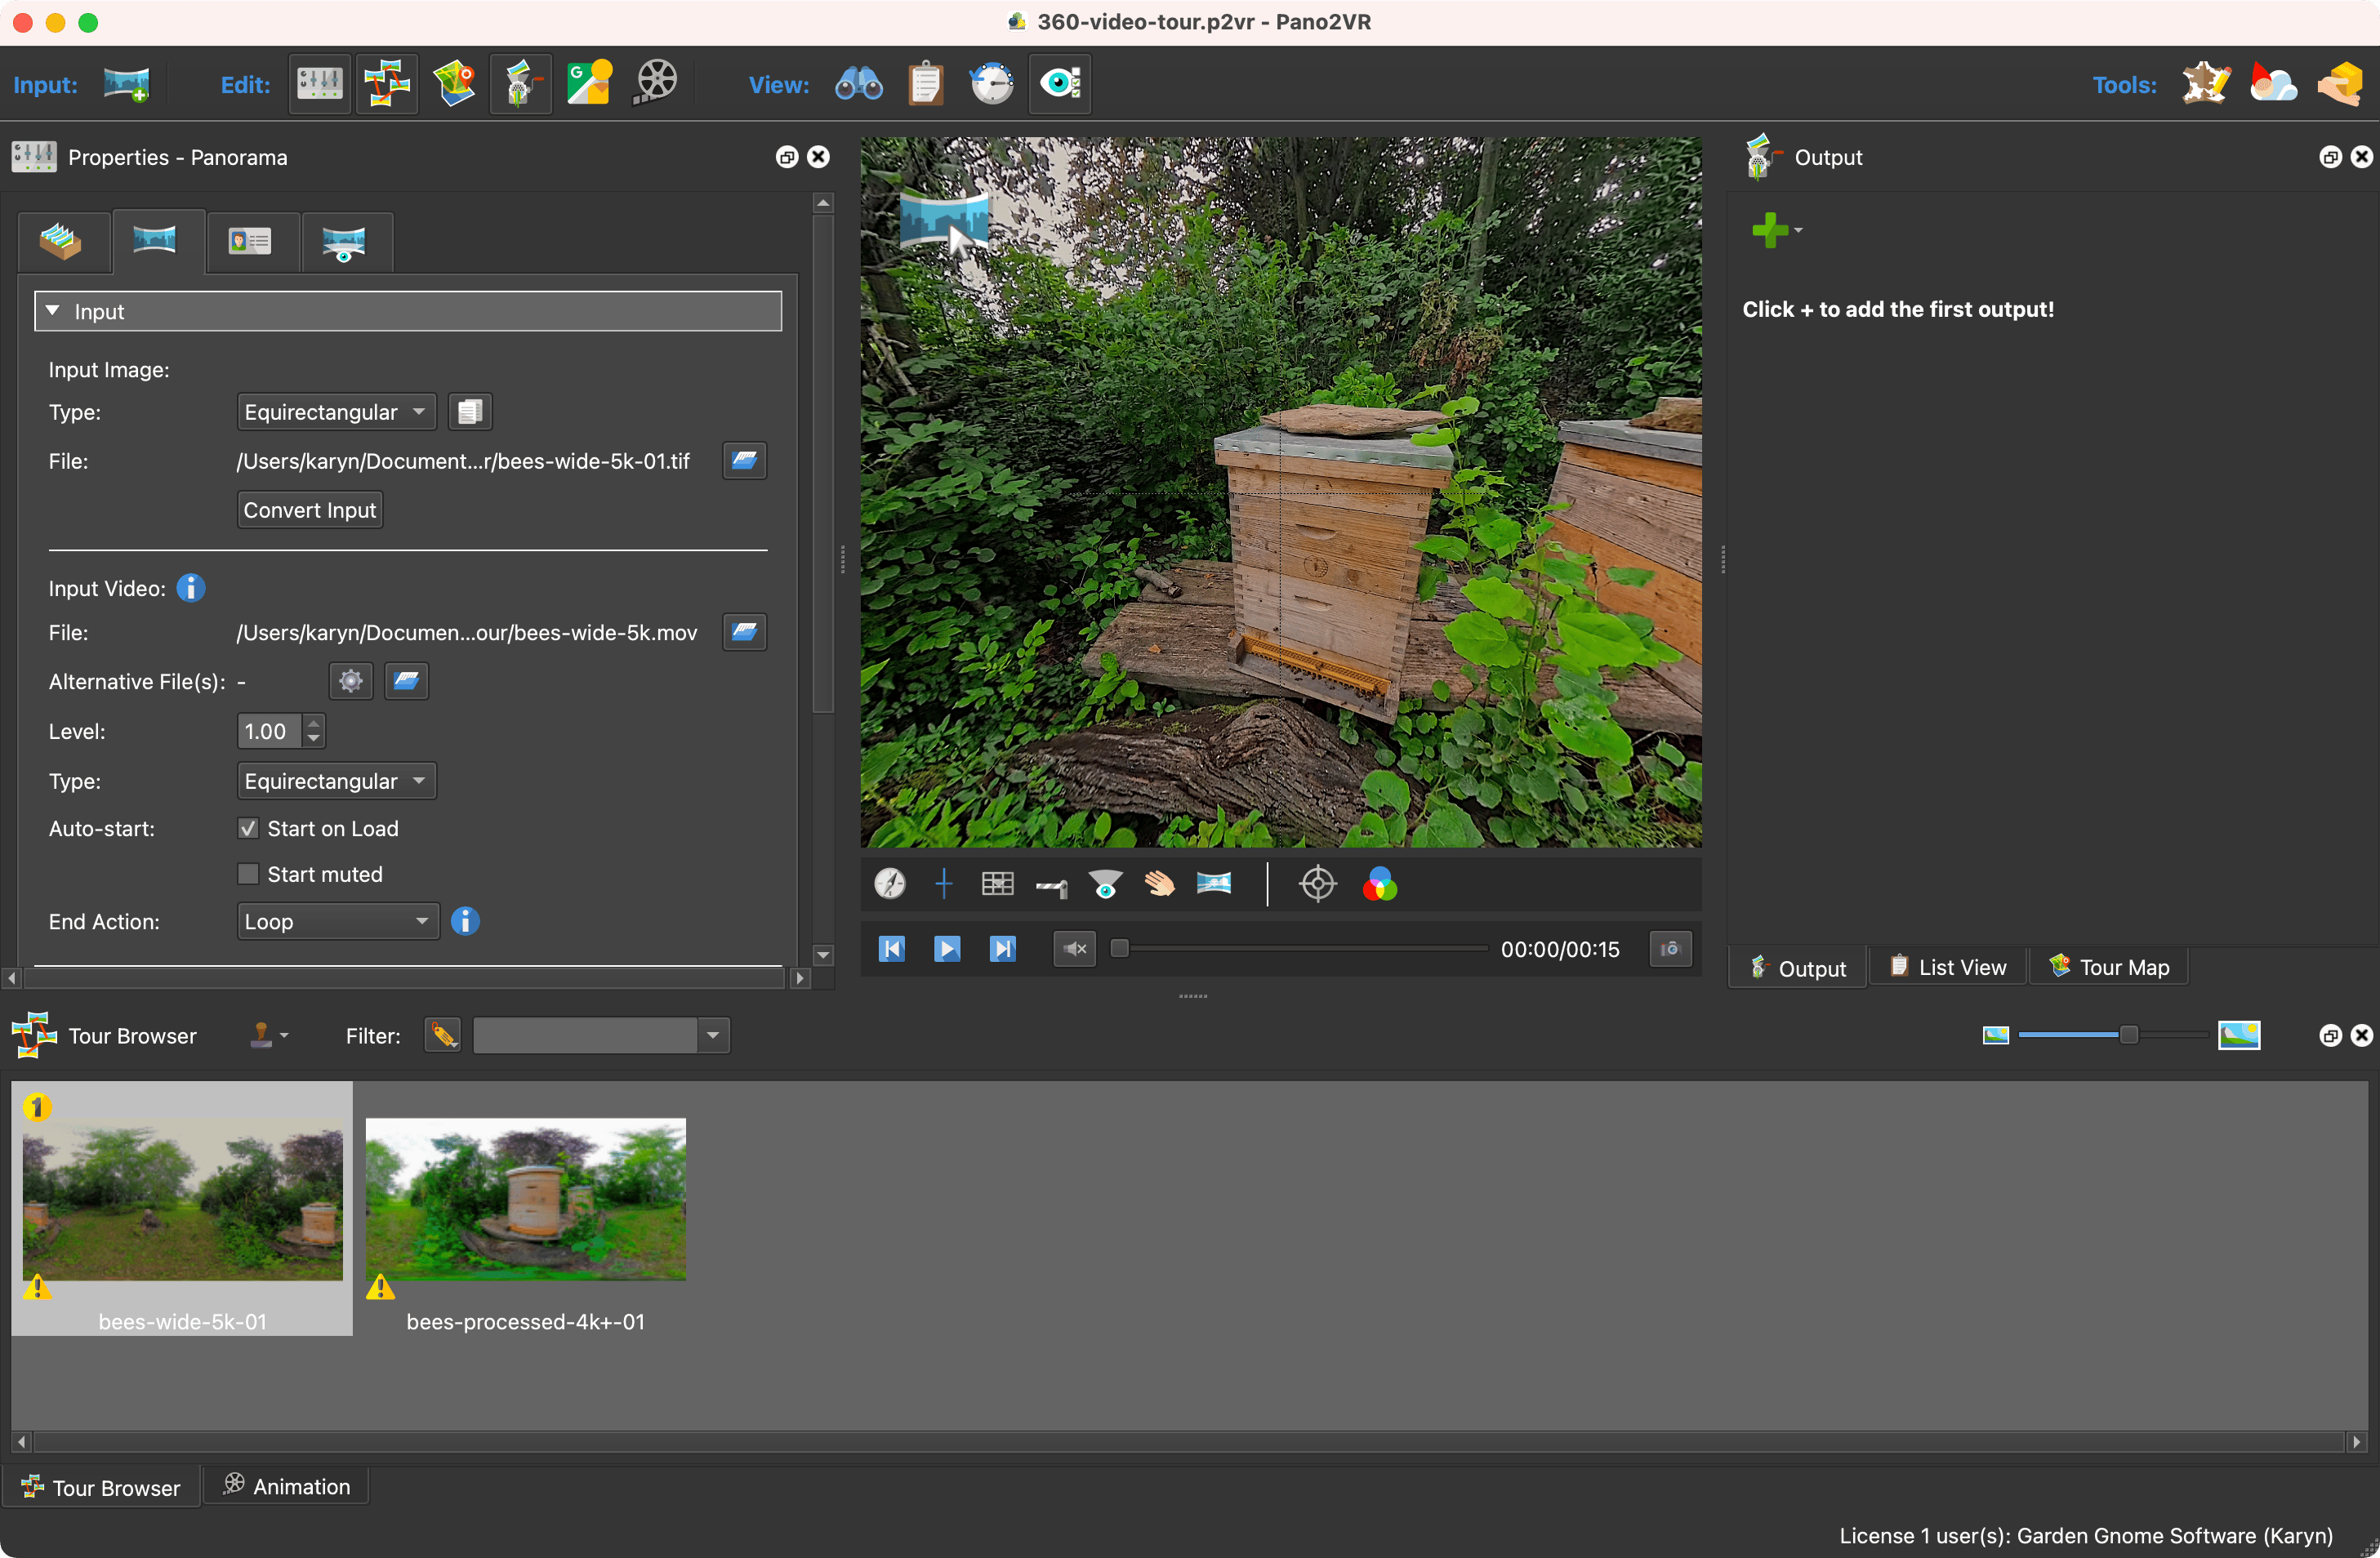
Task: Collapse the Input section
Action: (x=53, y=311)
